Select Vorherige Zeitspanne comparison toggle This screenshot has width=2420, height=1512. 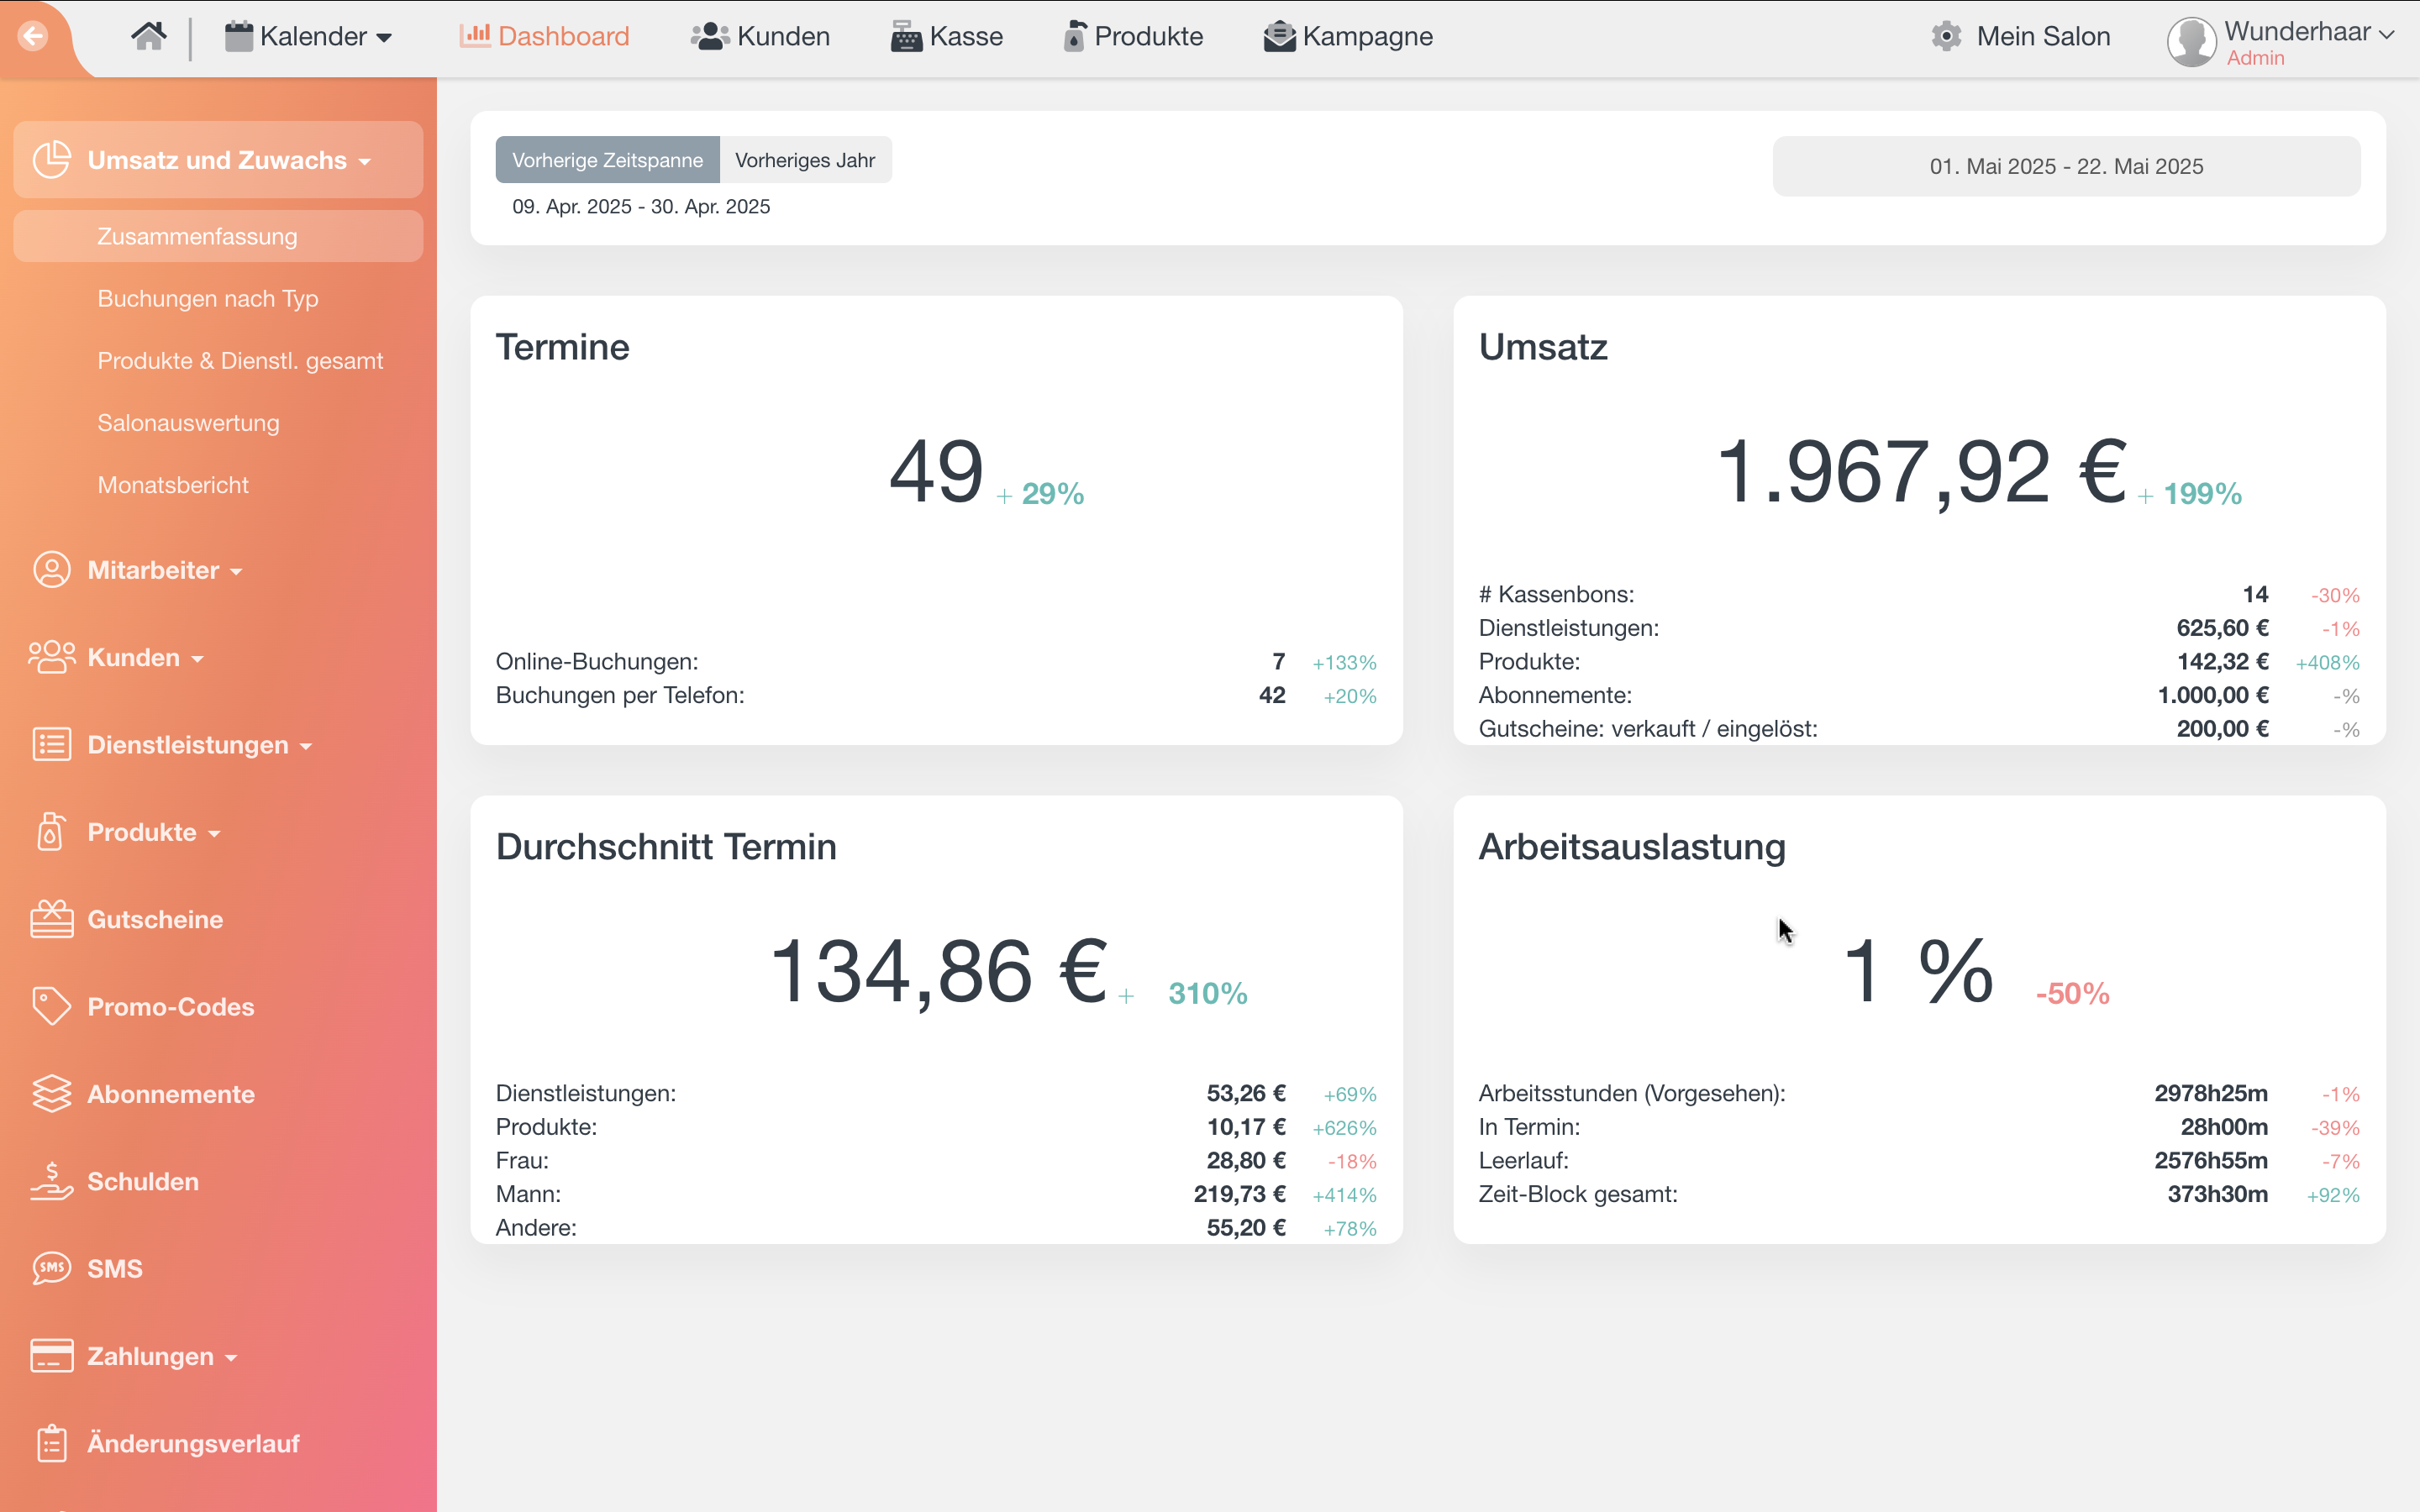pyautogui.click(x=607, y=160)
